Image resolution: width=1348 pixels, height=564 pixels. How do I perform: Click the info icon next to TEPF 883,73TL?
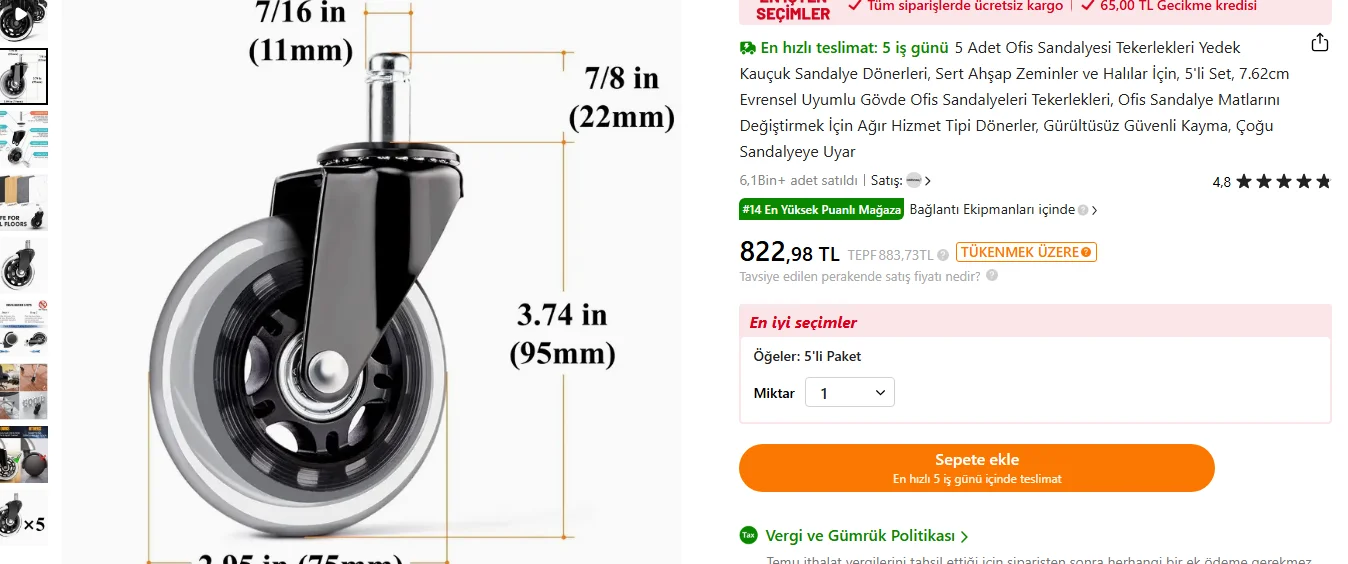coord(943,255)
